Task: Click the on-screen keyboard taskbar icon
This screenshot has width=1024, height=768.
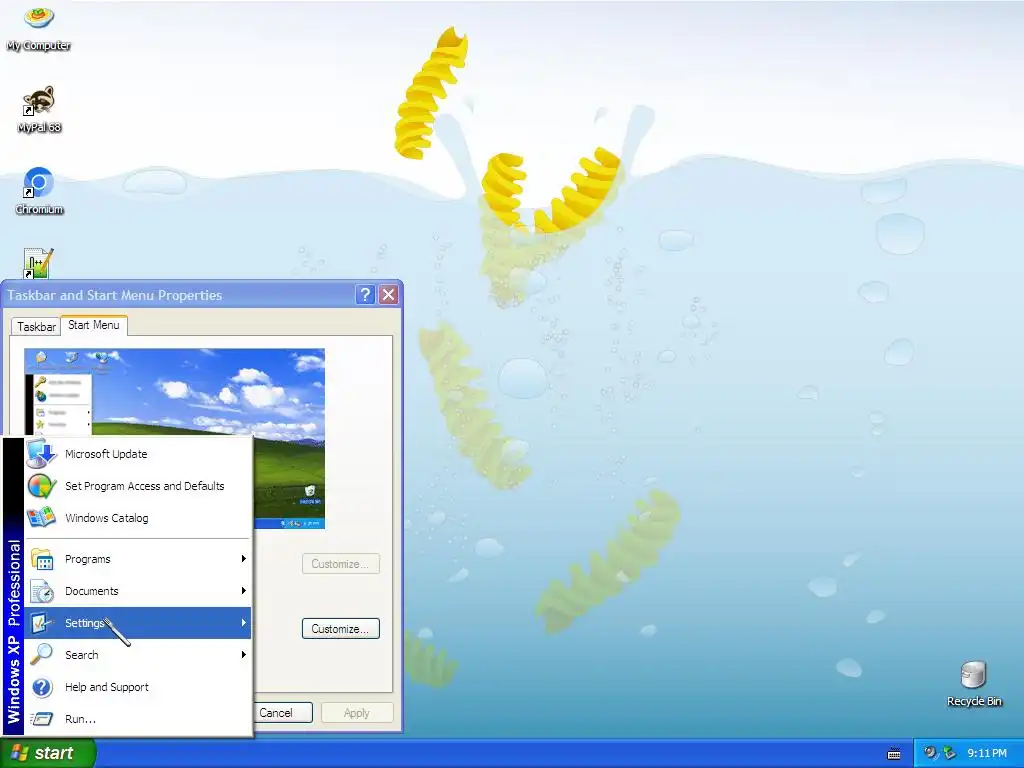Action: tap(894, 754)
